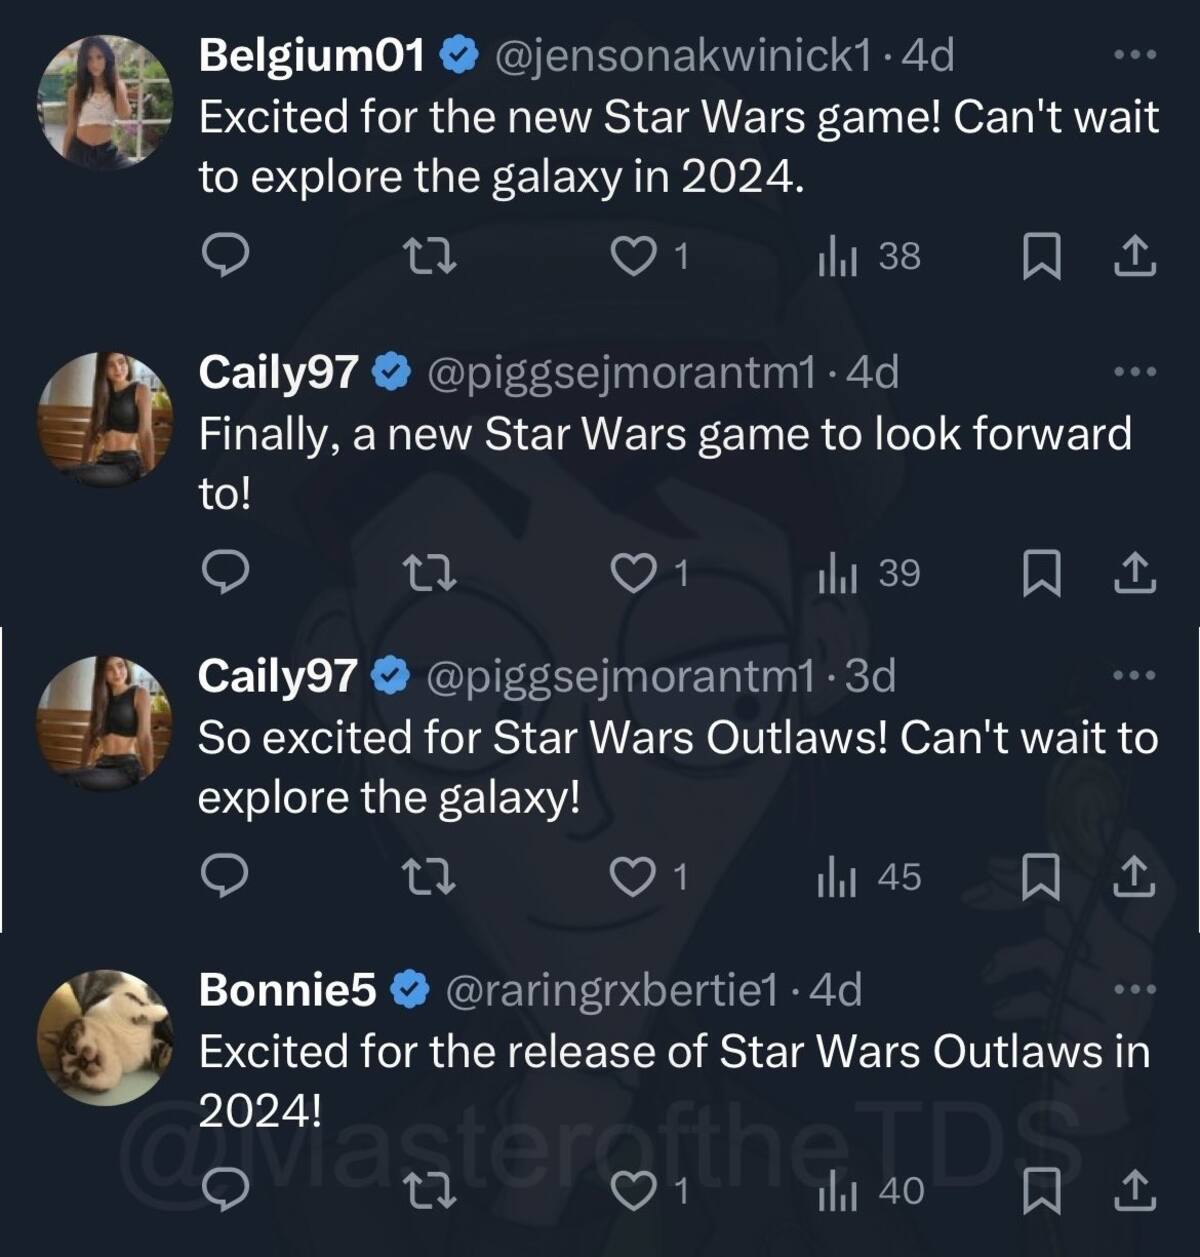Open the @raringrxbertie1 handle
Viewport: 1200px width, 1257px height.
(610, 991)
